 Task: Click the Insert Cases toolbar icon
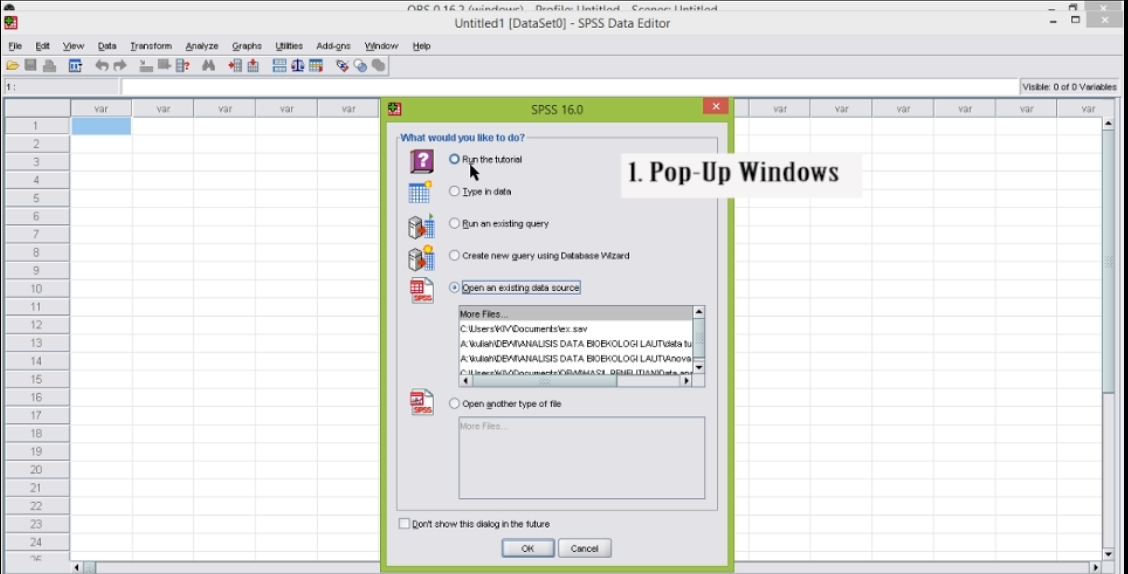pos(235,65)
